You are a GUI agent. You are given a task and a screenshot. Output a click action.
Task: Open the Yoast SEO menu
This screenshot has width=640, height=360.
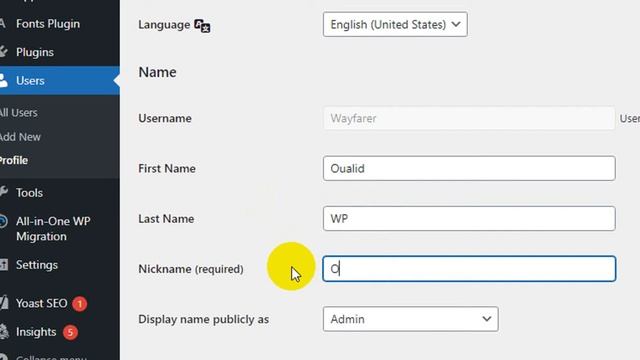(x=41, y=303)
